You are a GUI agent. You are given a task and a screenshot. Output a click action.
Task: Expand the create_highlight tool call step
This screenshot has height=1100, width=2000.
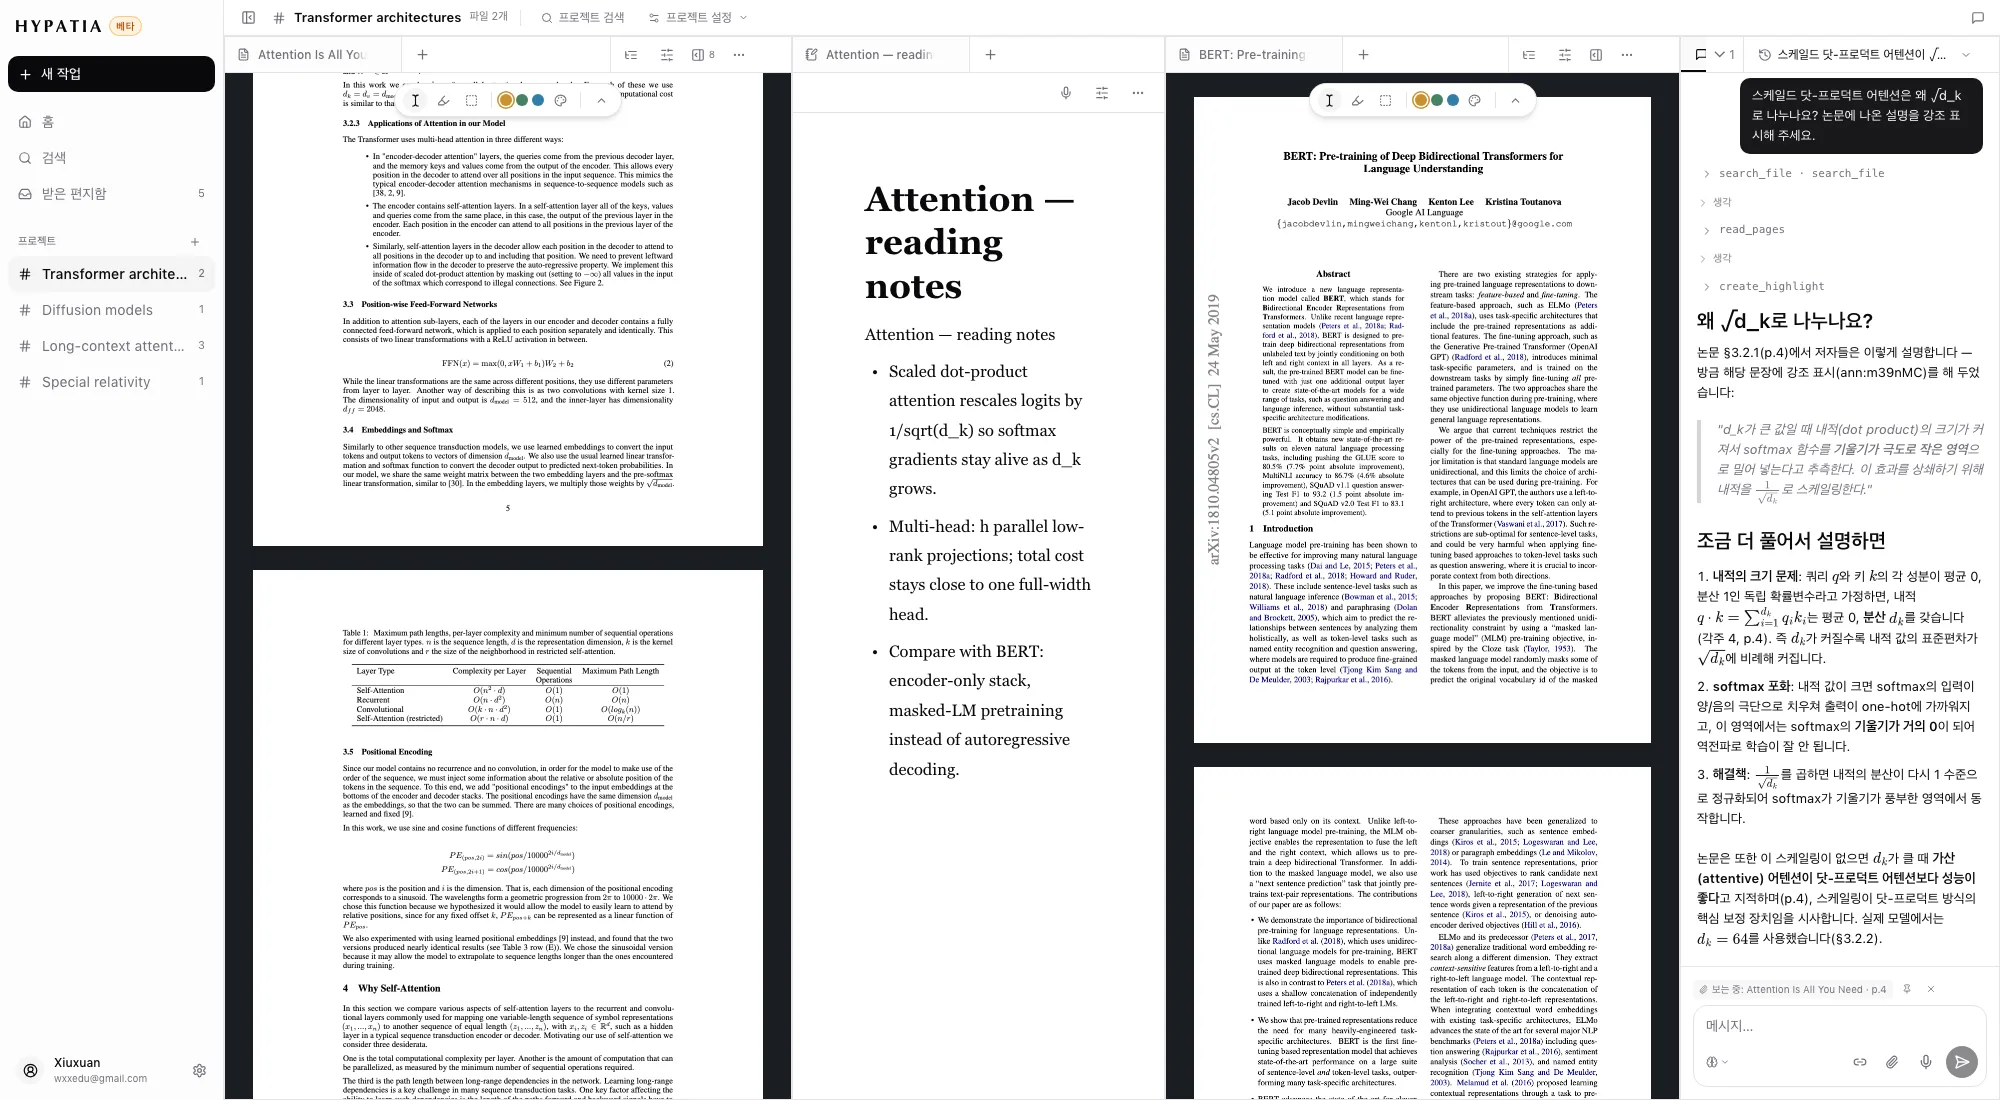(1763, 286)
